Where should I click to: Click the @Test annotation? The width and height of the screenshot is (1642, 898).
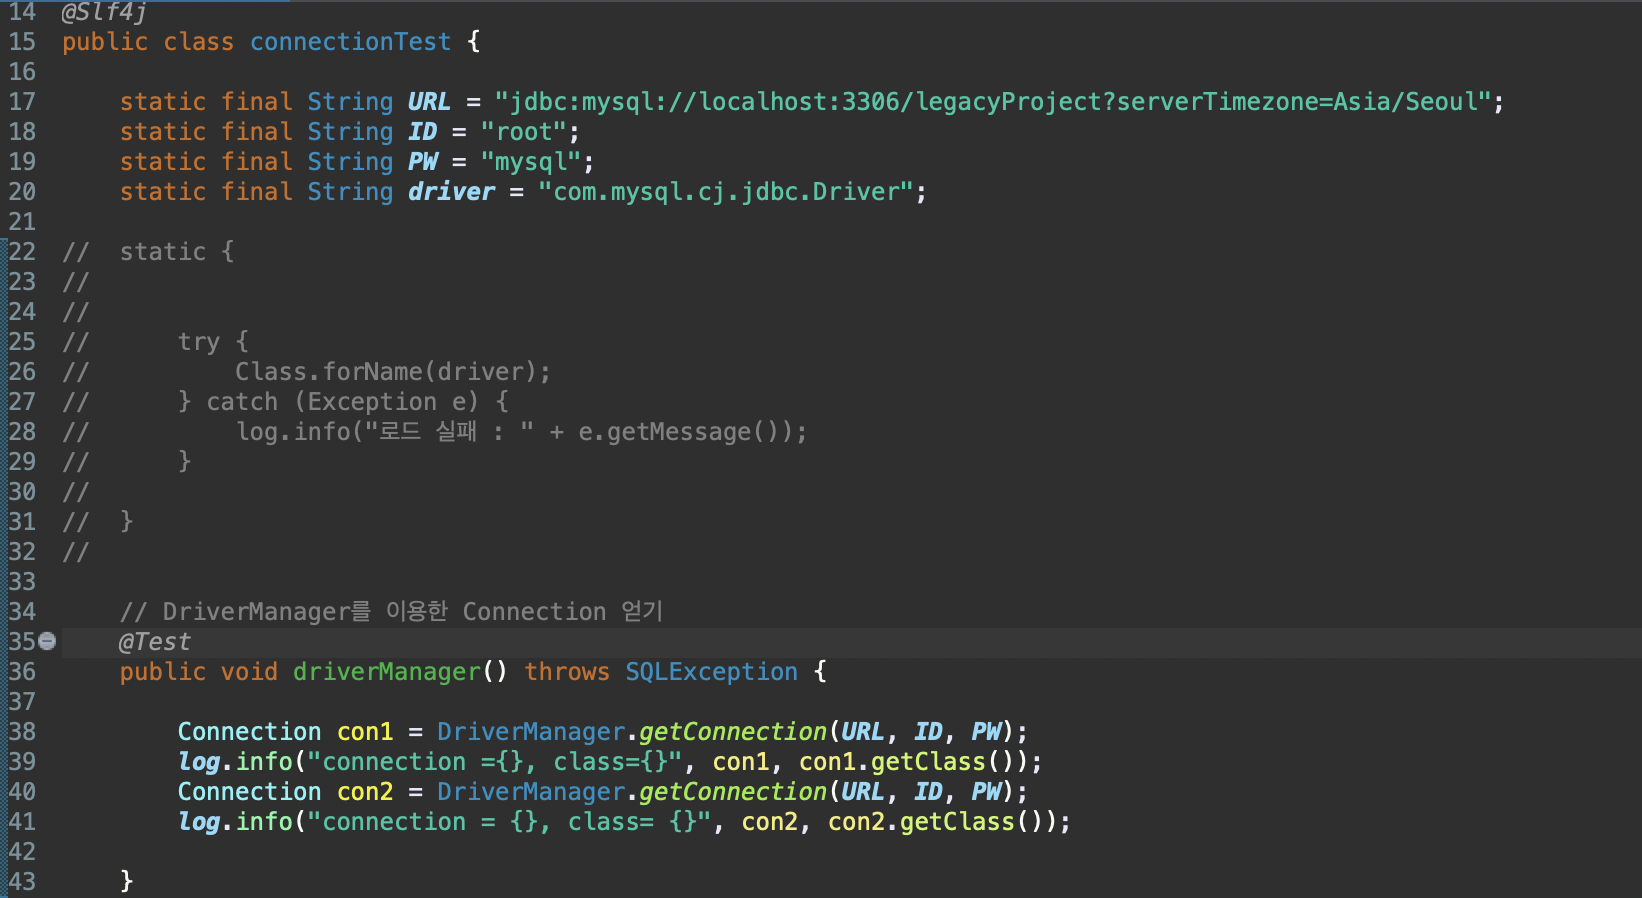[154, 642]
